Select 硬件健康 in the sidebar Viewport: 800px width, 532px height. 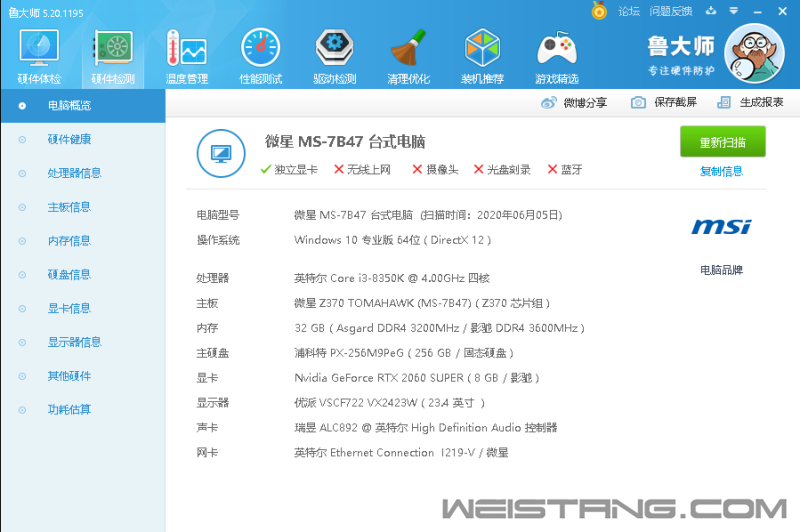pyautogui.click(x=69, y=139)
